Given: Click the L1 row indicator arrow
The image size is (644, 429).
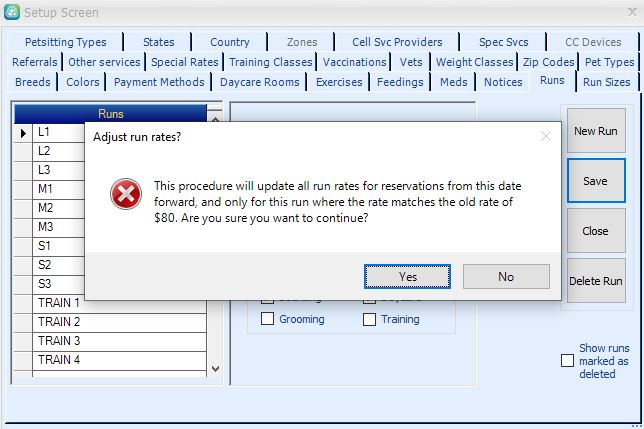Looking at the screenshot, I should tap(23, 132).
